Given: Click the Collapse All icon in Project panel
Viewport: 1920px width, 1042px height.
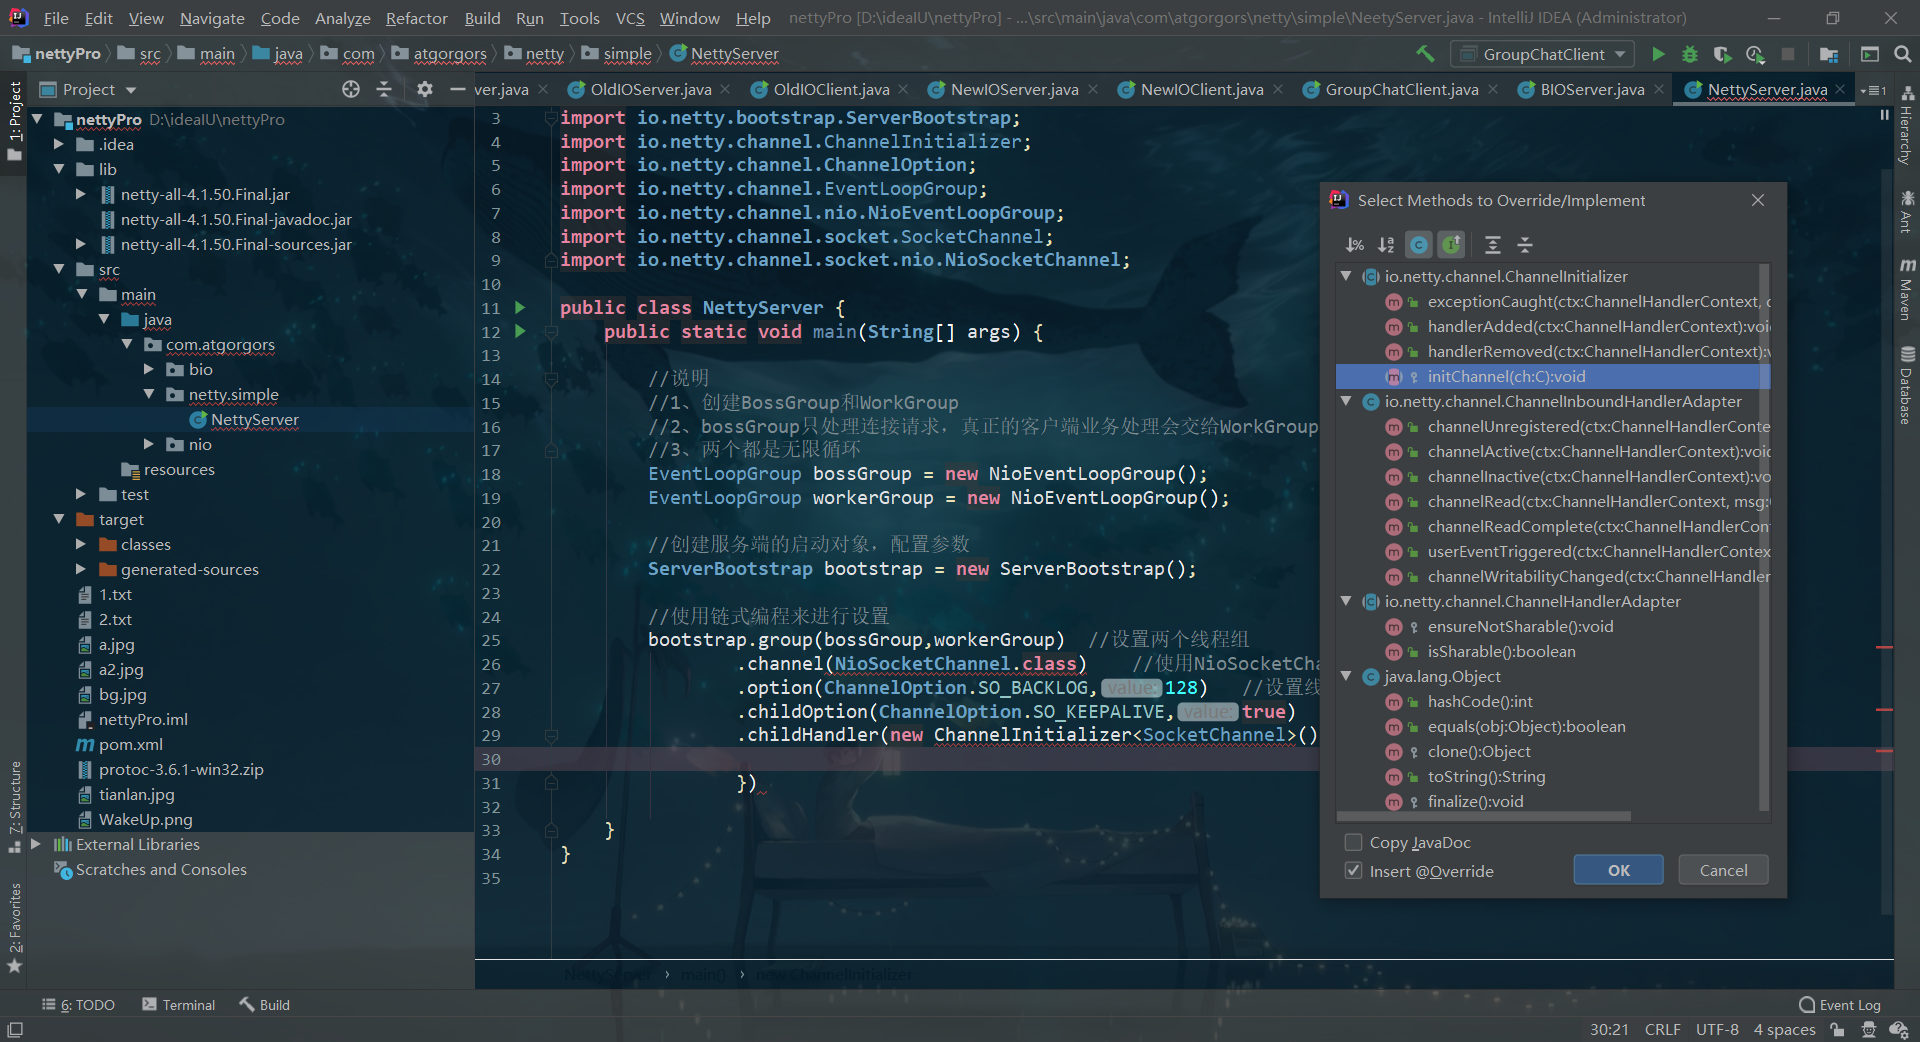Looking at the screenshot, I should 384,89.
